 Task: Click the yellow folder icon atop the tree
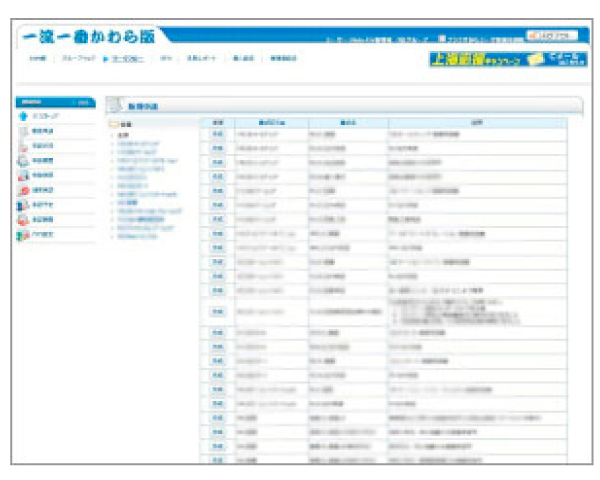pyautogui.click(x=112, y=124)
